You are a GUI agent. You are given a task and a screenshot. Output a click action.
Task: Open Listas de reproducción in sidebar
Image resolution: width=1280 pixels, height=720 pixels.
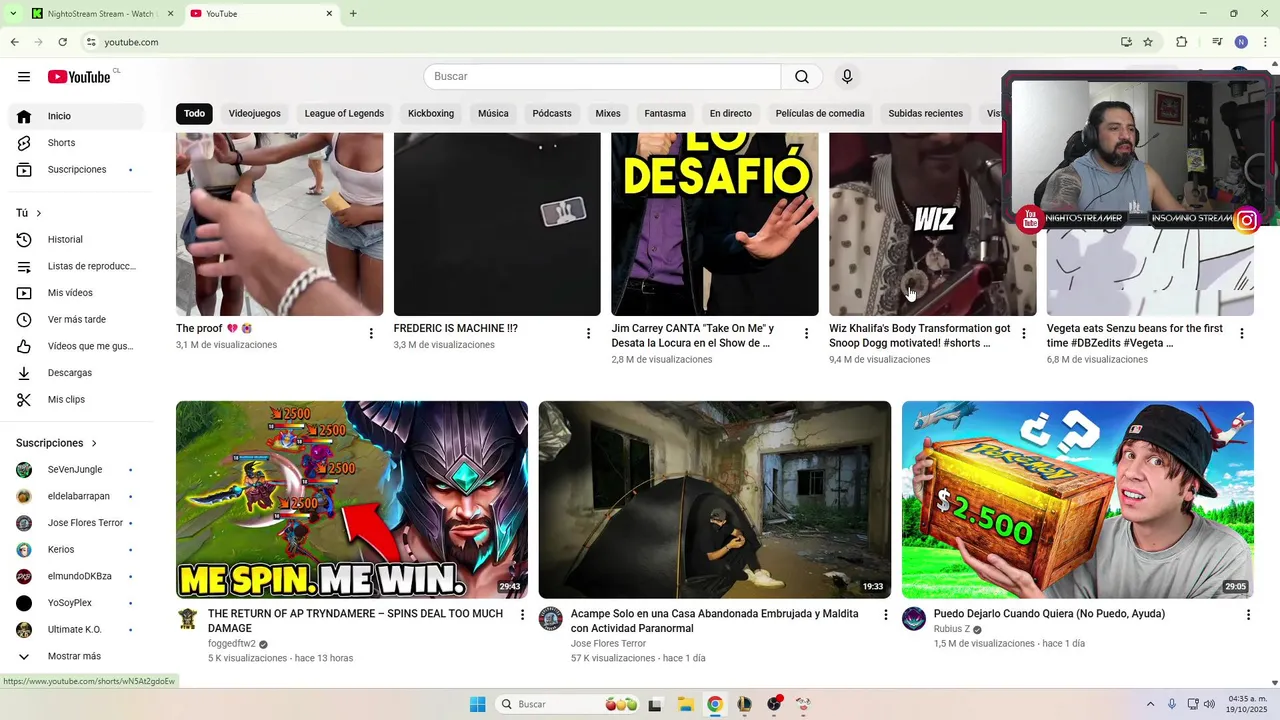pyautogui.click(x=76, y=266)
